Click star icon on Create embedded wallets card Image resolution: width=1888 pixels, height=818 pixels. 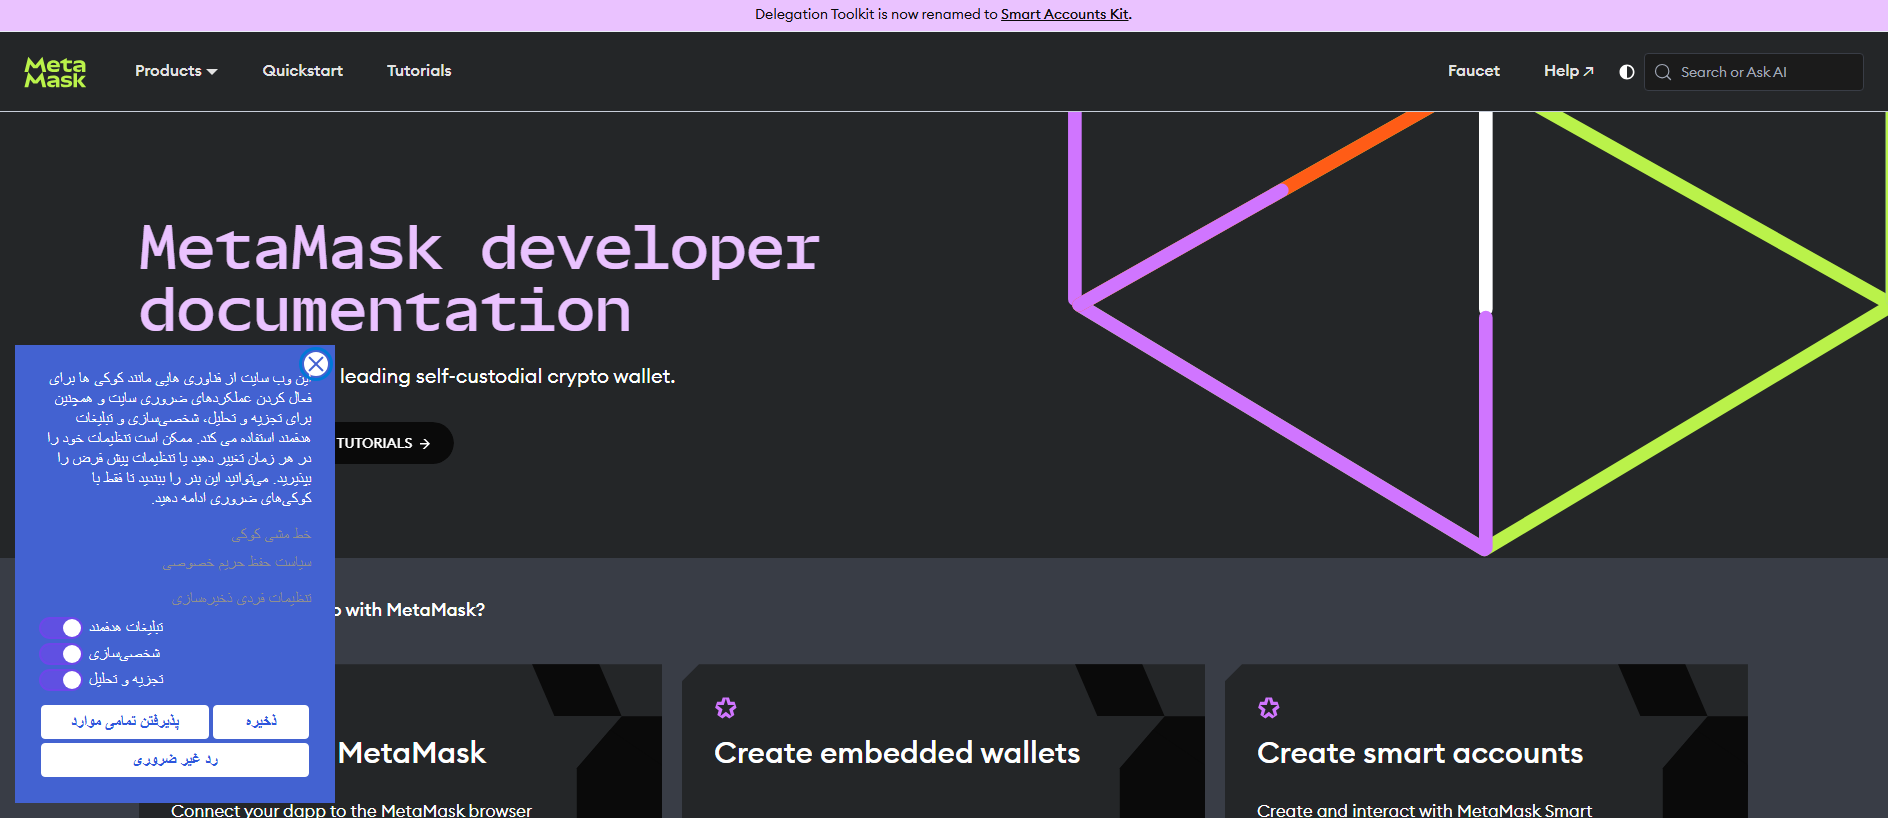pos(726,708)
